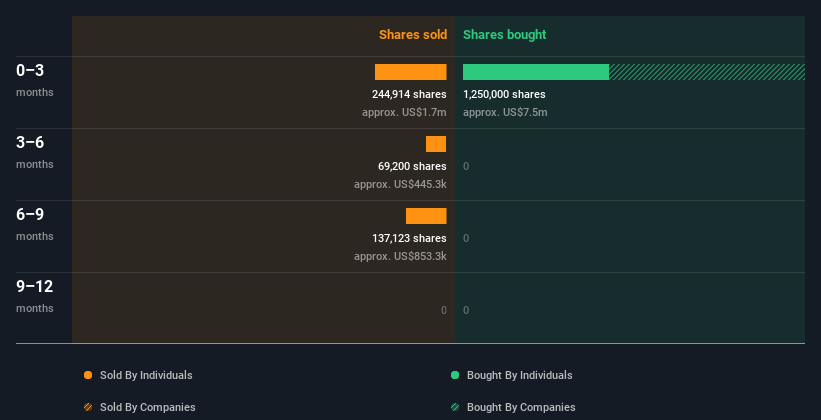Click the approx. US$1.7m text

[404, 112]
